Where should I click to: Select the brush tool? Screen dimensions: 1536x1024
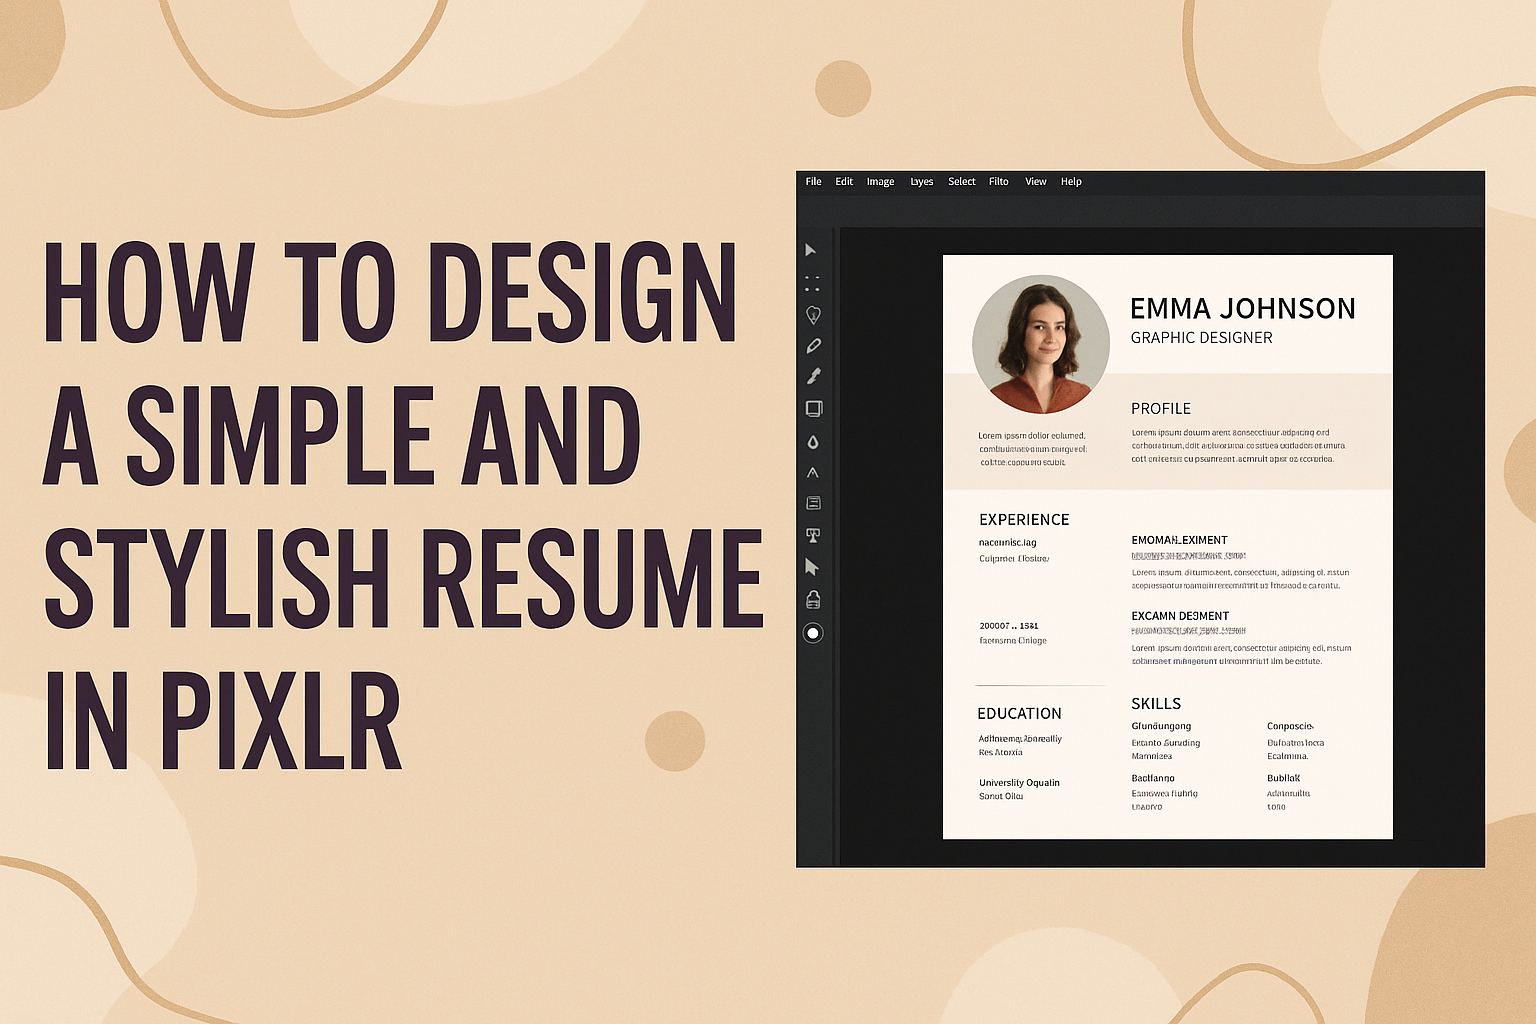coord(813,377)
